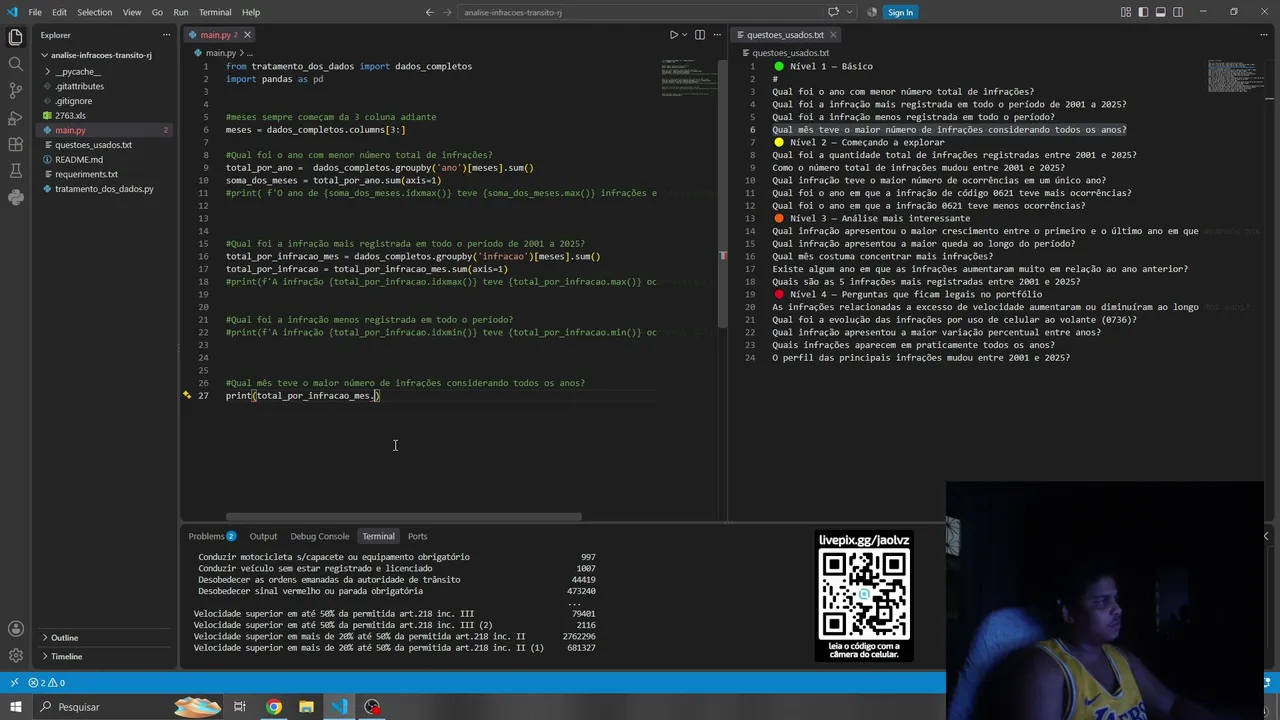Activate the main.py editor tab
Screen dimensions: 1280x720
click(x=218, y=35)
